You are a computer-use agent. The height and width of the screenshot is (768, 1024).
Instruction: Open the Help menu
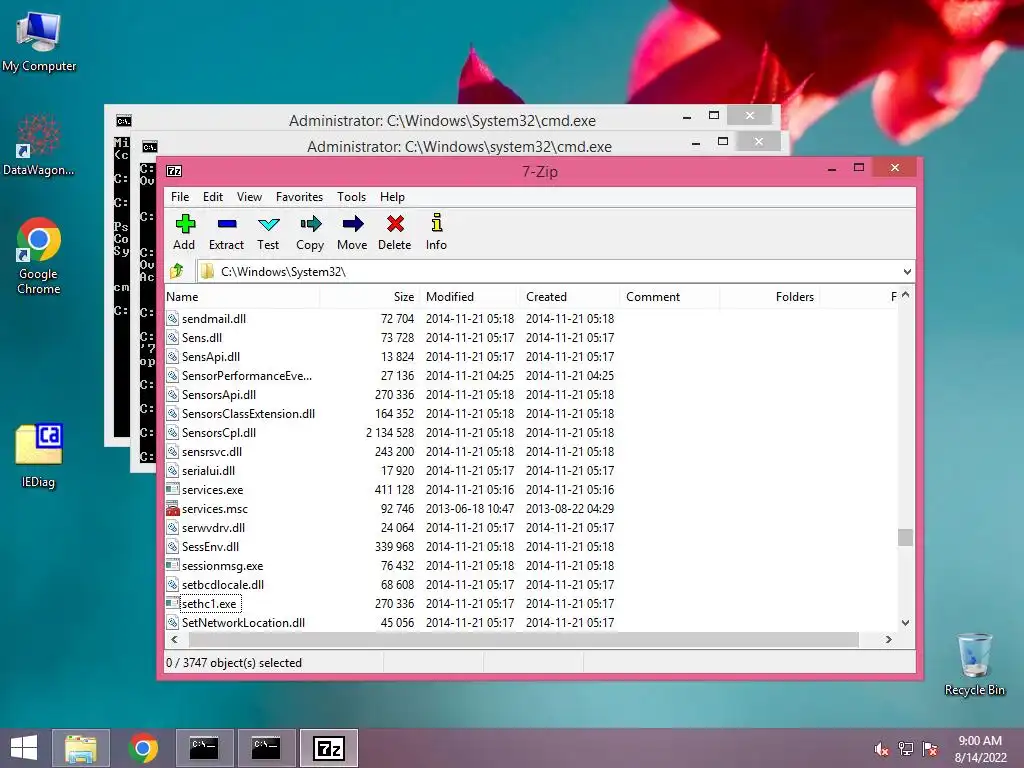(x=392, y=197)
